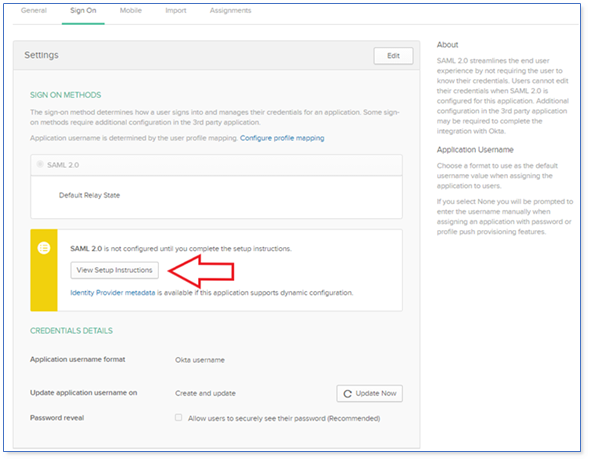Click the SIGN ON METHODS heading
Screen dimensions: 590x461
coord(65,95)
